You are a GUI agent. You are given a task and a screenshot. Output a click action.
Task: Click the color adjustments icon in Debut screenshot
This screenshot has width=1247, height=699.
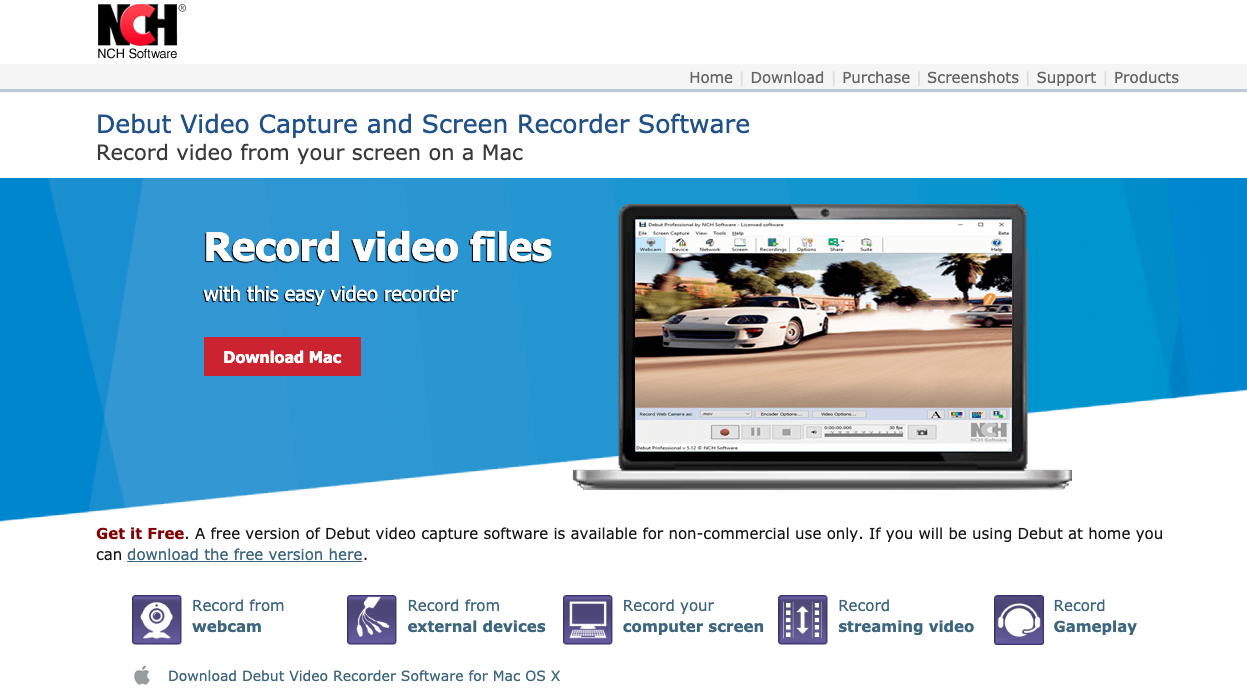(x=957, y=414)
